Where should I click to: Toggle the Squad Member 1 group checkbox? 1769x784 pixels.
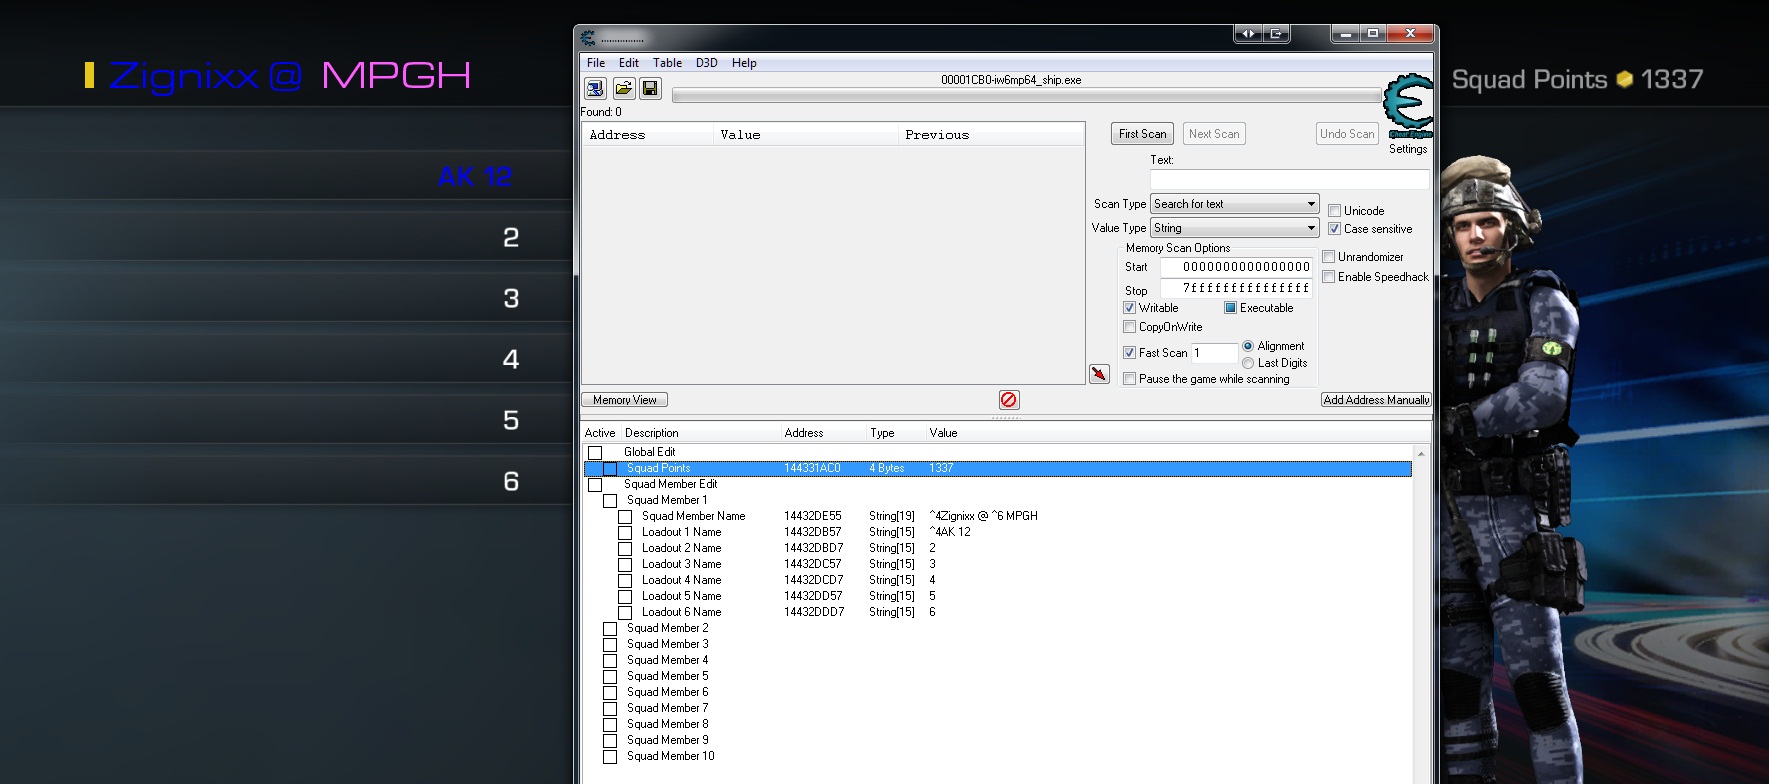610,501
